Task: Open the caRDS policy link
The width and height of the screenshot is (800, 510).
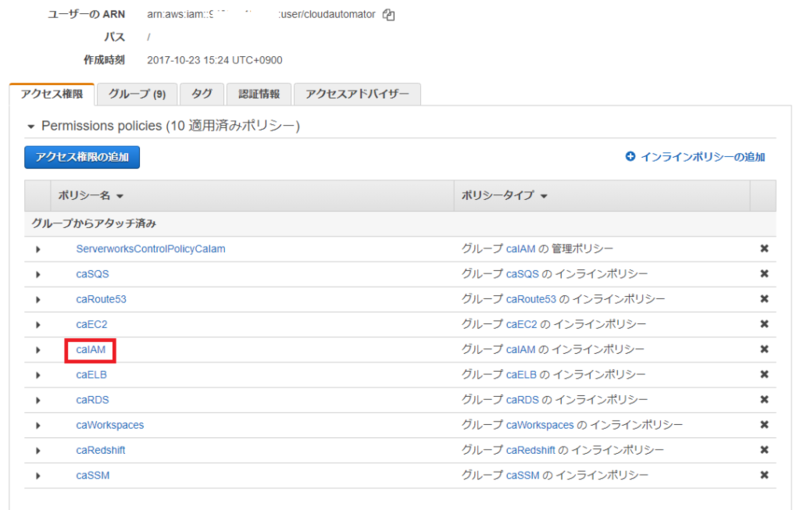Action: point(92,400)
